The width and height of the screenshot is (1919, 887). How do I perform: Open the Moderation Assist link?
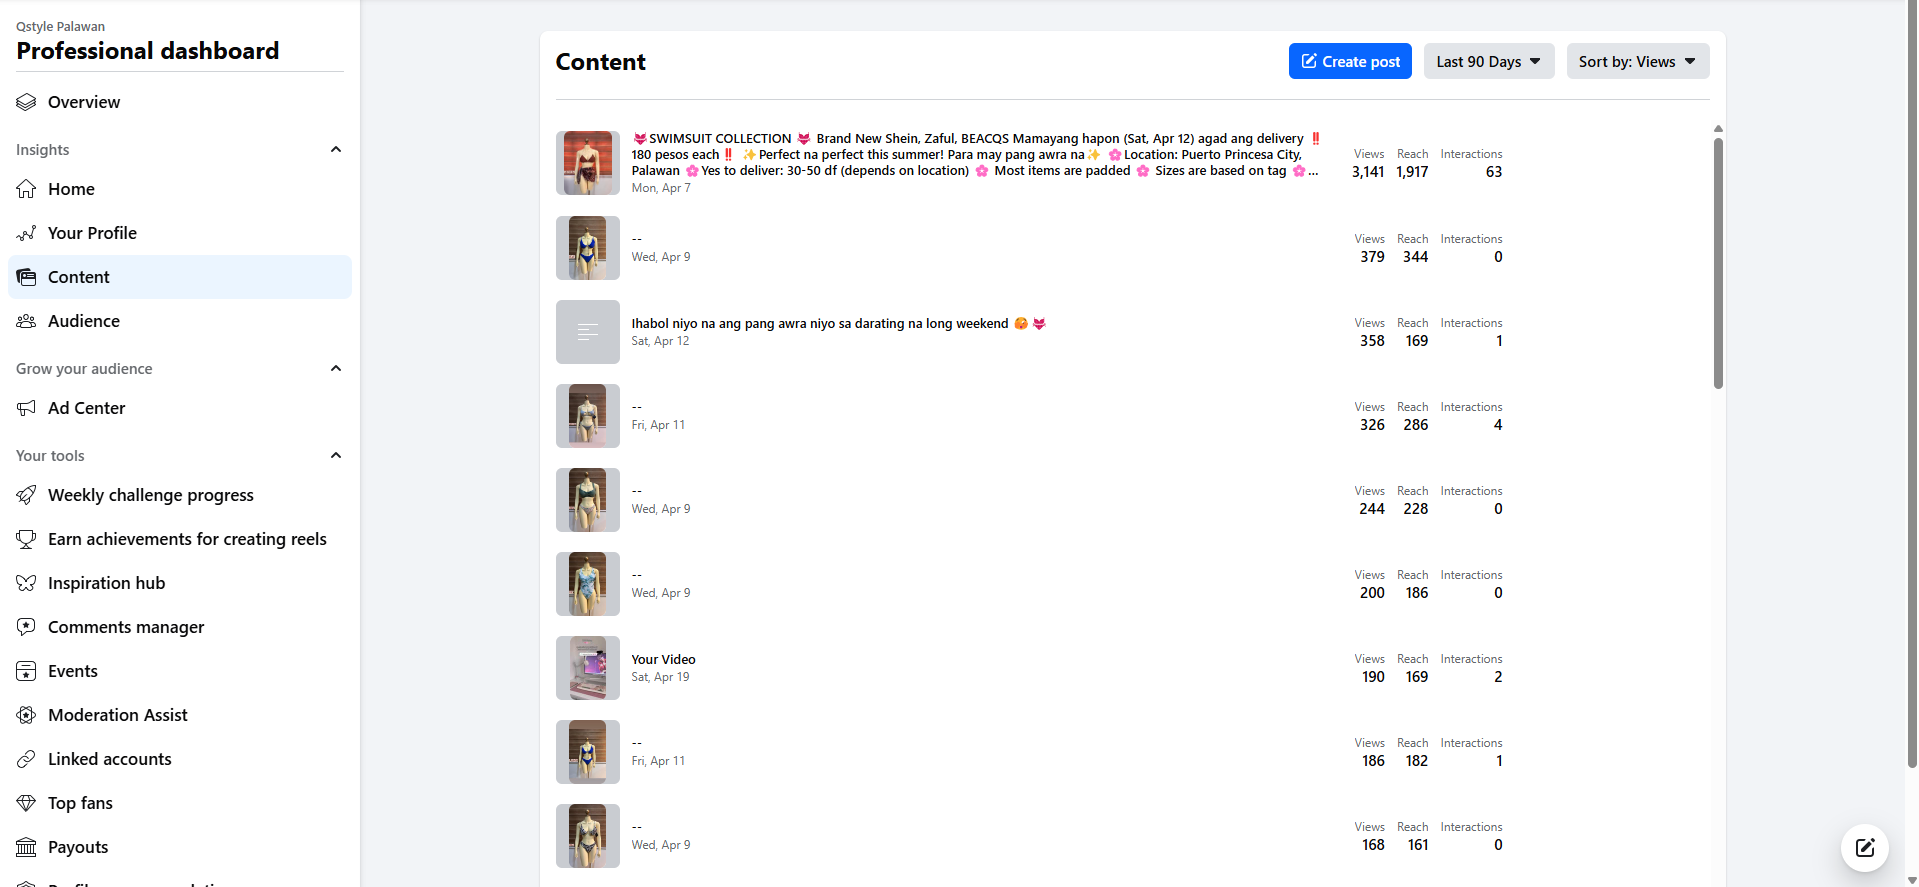180,715
